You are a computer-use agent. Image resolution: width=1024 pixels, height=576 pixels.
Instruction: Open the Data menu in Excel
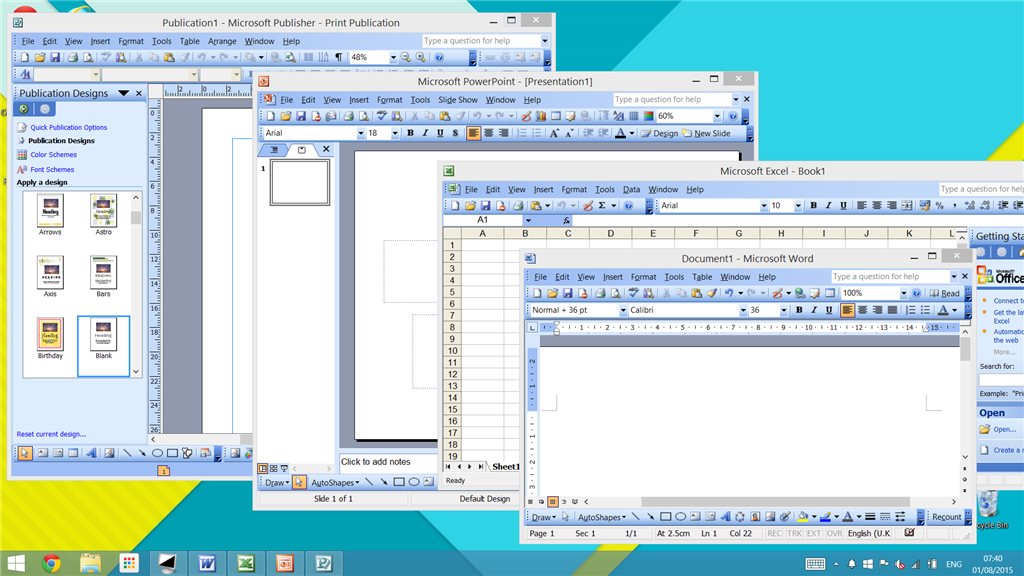pos(632,189)
